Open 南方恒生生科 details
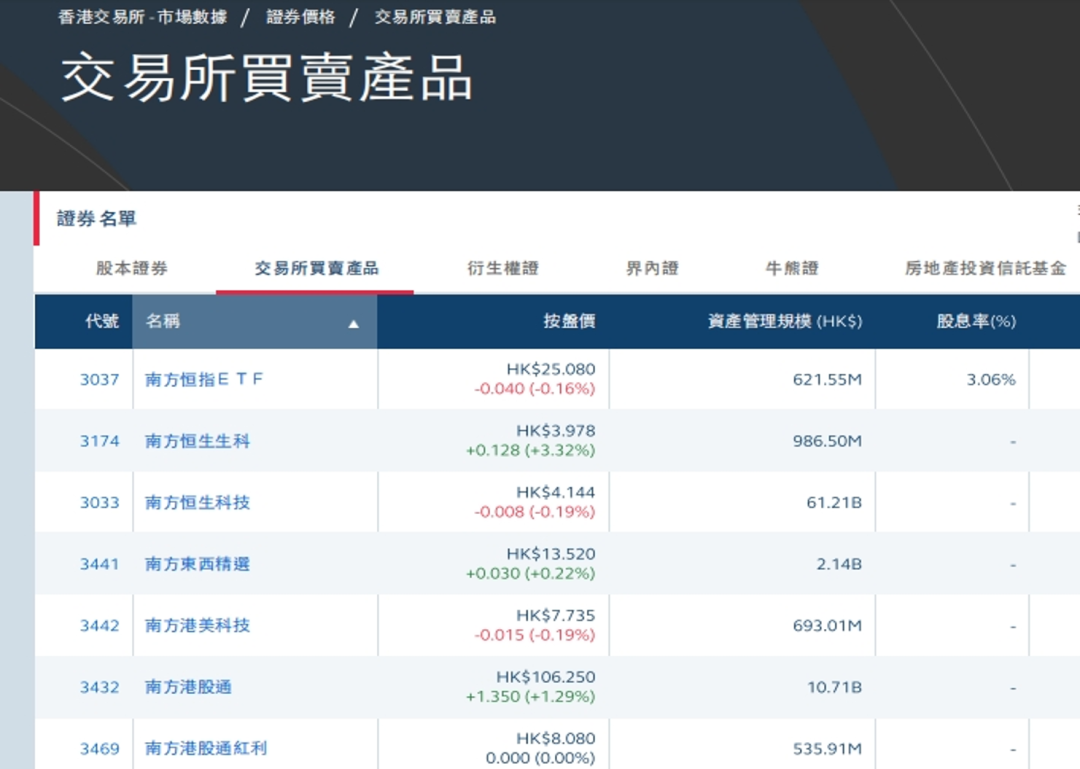This screenshot has height=769, width=1080. point(197,441)
